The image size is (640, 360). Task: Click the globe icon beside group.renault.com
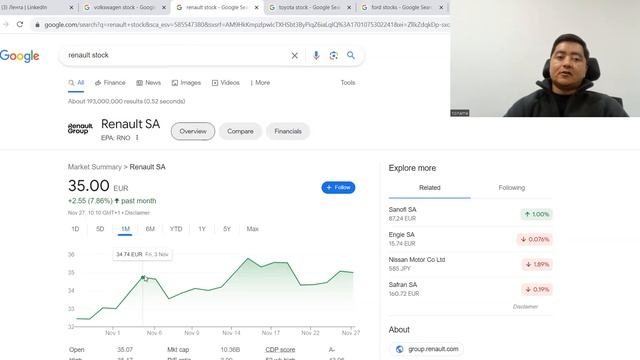click(x=400, y=349)
